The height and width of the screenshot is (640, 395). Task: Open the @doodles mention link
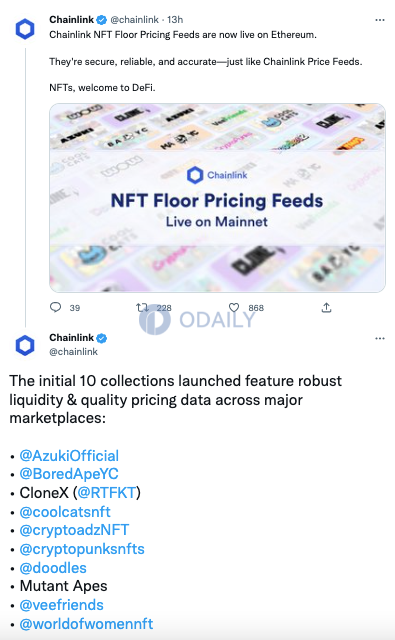click(53, 568)
